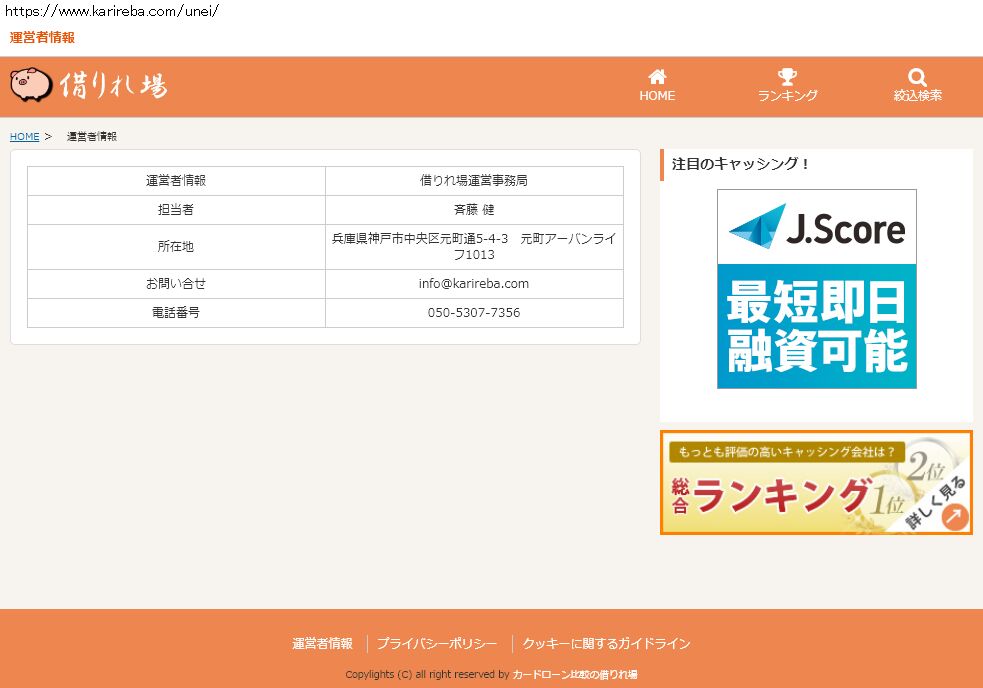This screenshot has width=983, height=688.
Task: Open the footer 運営者情報 link
Action: pos(322,644)
